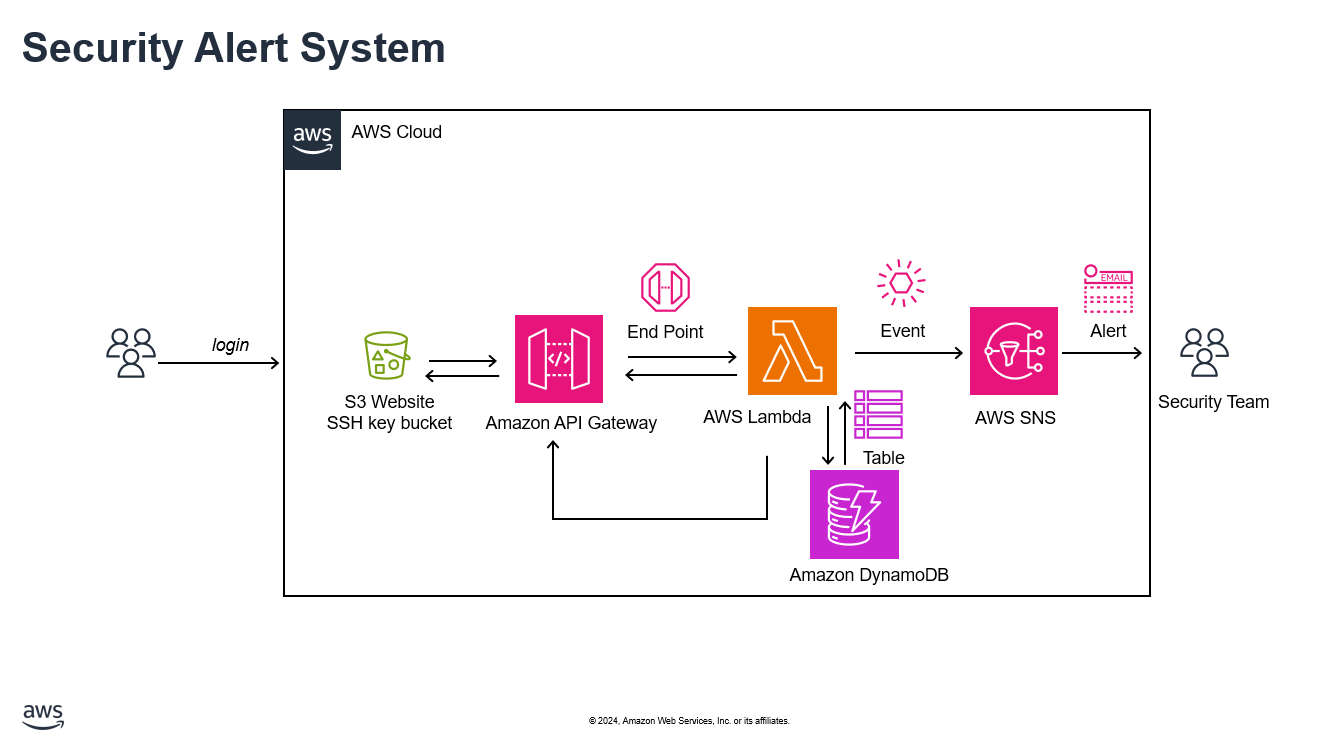
Task: Select the Table label
Action: 884,458
